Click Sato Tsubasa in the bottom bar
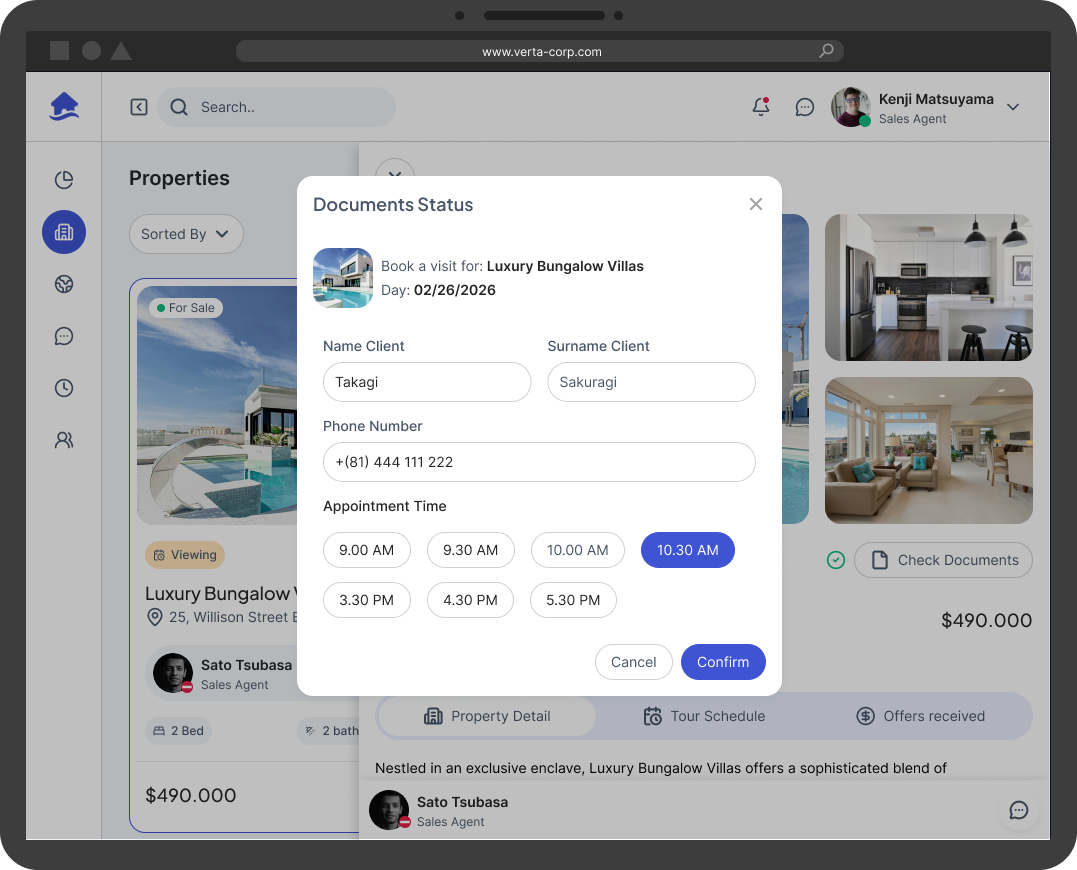Screen dimensions: 1077x870 [x=439, y=810]
